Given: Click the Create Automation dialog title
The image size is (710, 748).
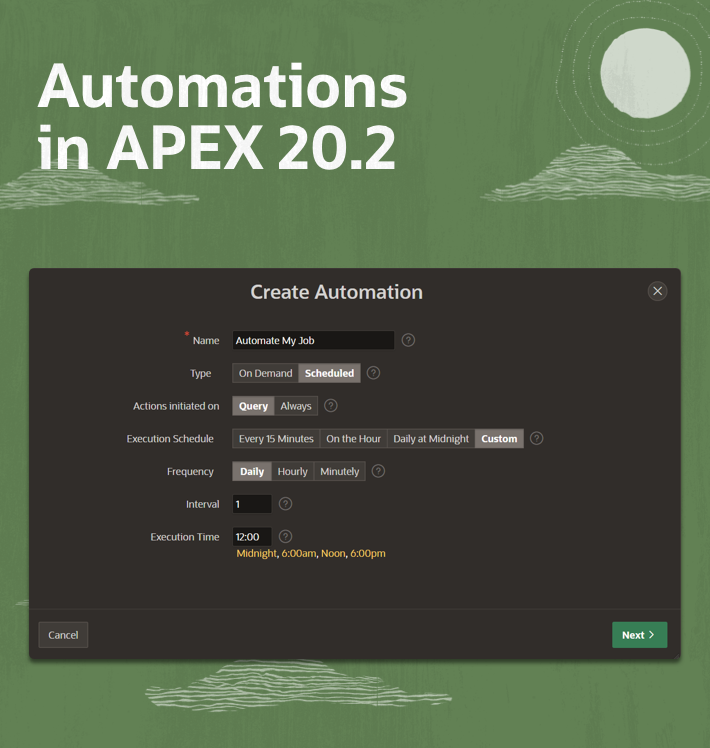Looking at the screenshot, I should (x=336, y=292).
